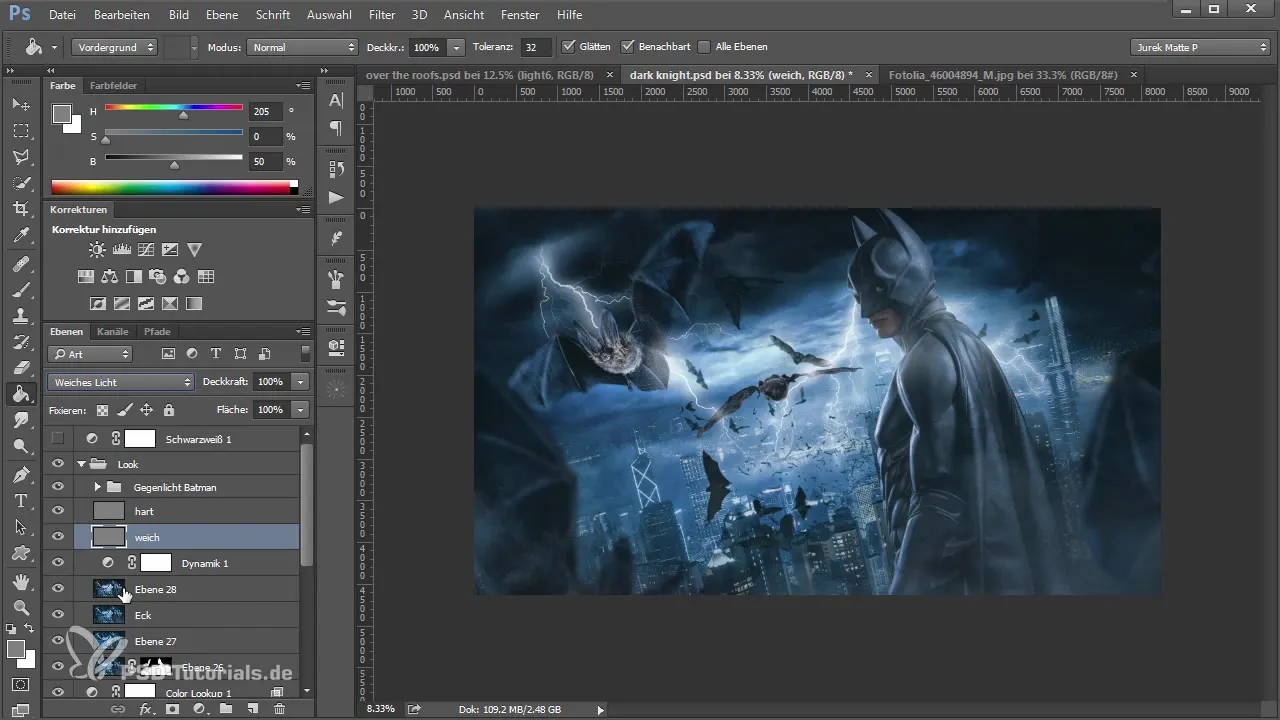This screenshot has width=1280, height=720.
Task: Open the Fläche fill dropdown arrow
Action: coord(301,410)
